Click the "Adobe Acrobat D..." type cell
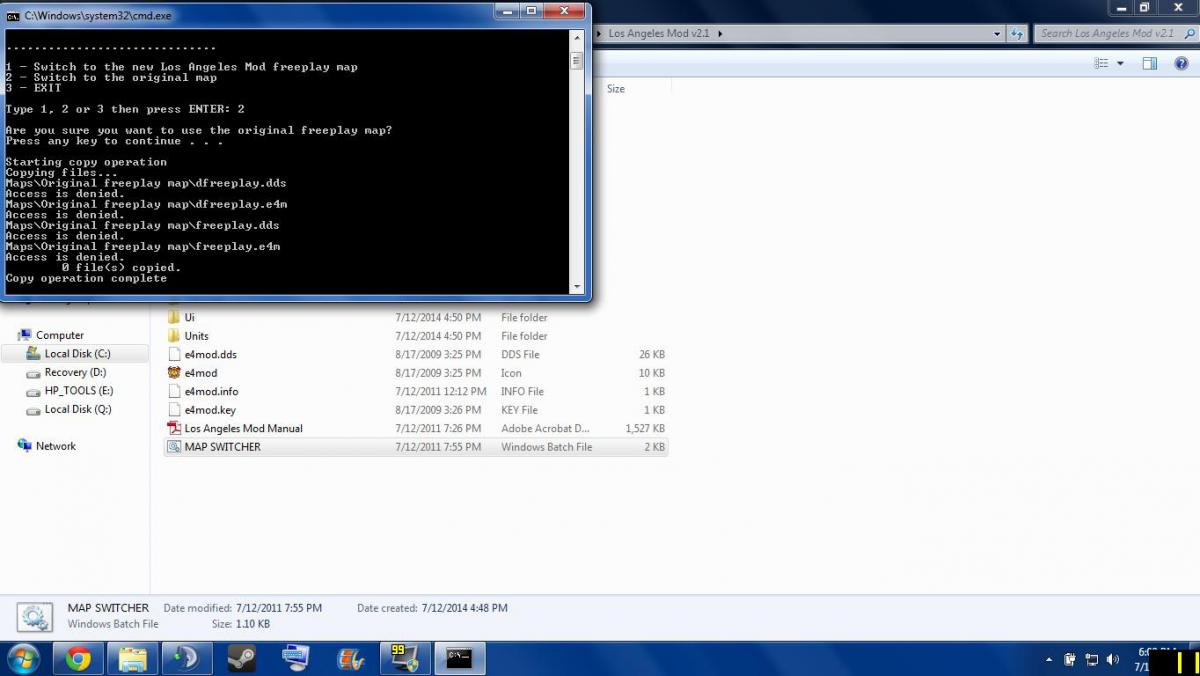The height and width of the screenshot is (676, 1200). pos(545,428)
